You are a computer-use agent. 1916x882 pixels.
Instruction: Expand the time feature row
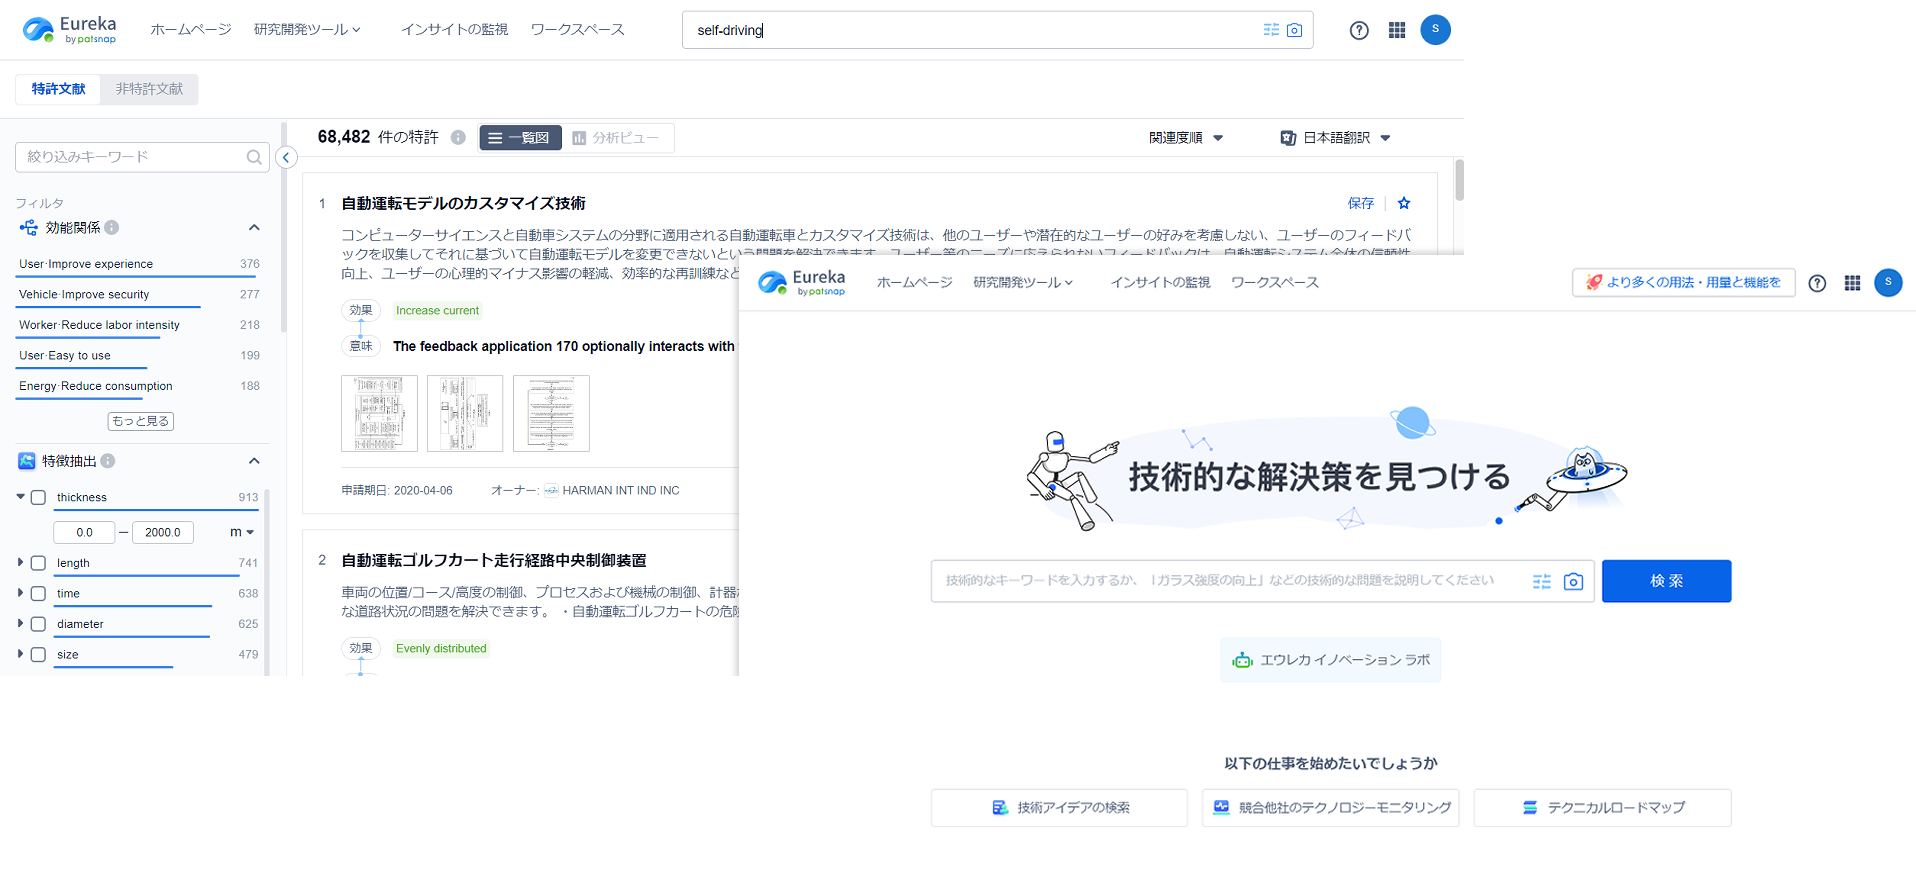click(20, 593)
